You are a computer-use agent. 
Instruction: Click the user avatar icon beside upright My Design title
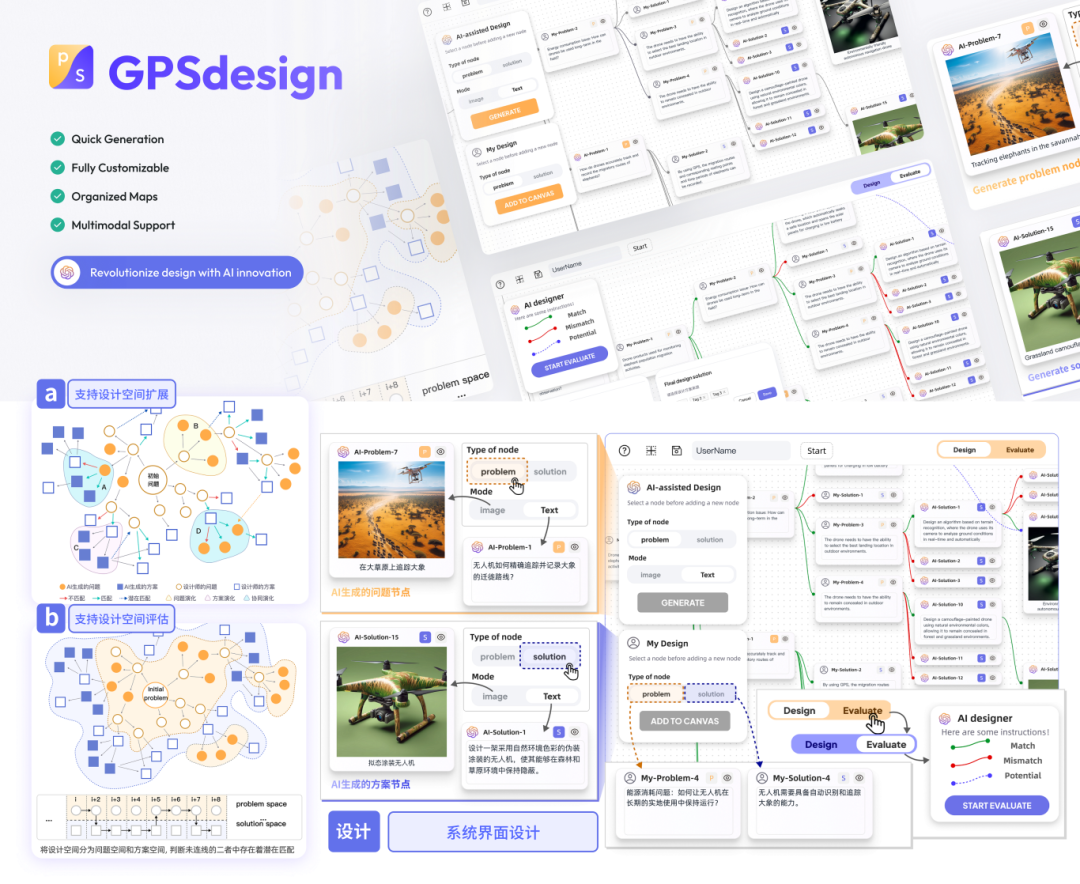(x=633, y=643)
